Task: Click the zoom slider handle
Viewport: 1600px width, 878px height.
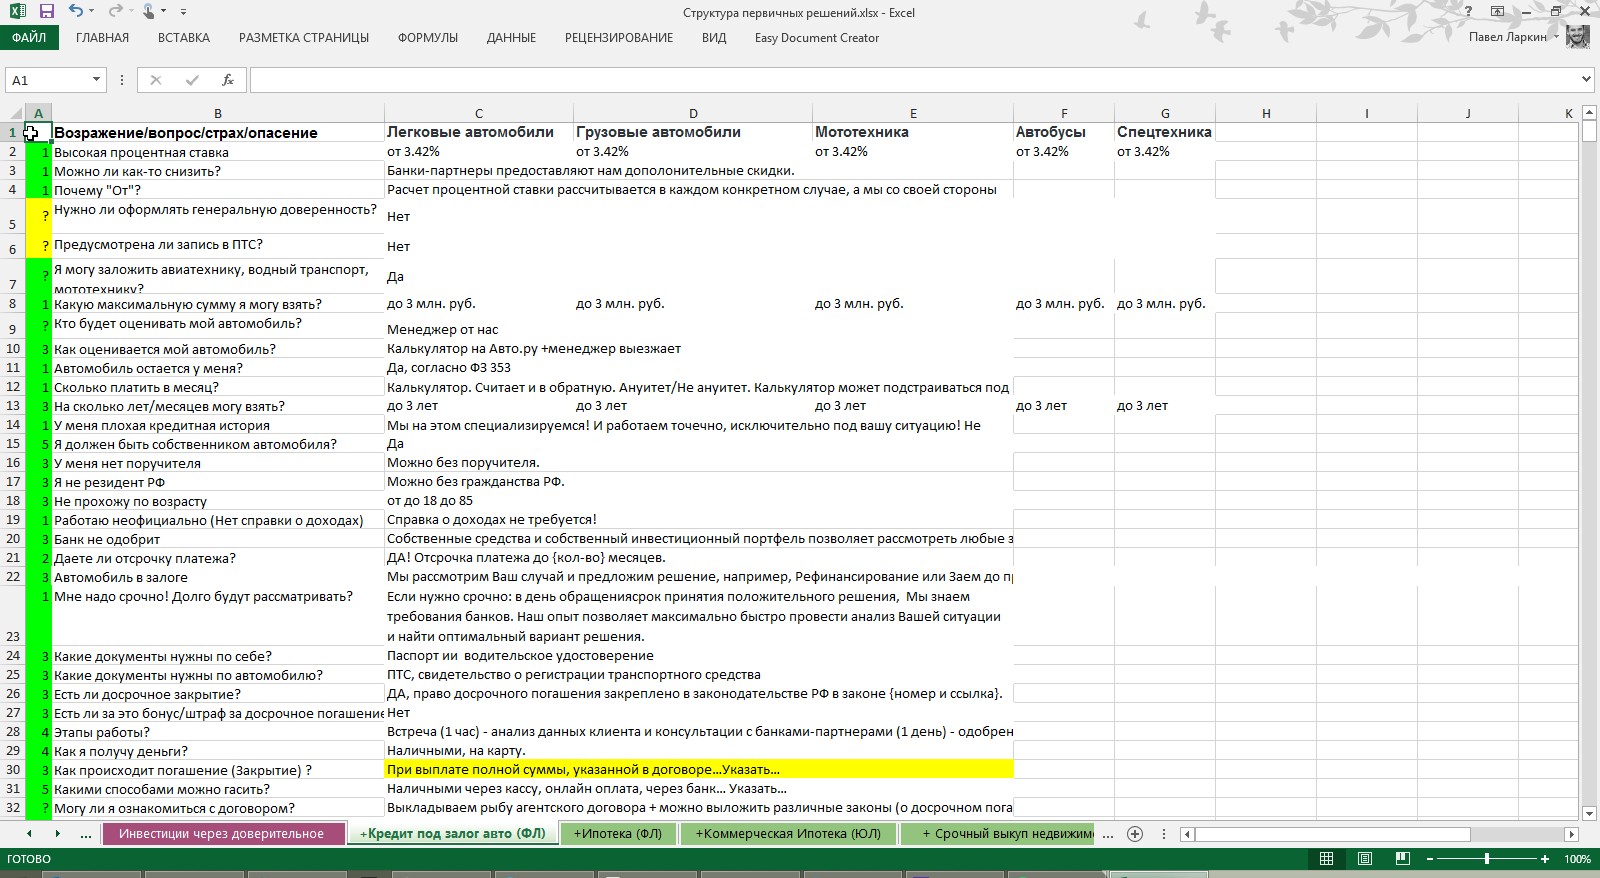Action: 1487,859
